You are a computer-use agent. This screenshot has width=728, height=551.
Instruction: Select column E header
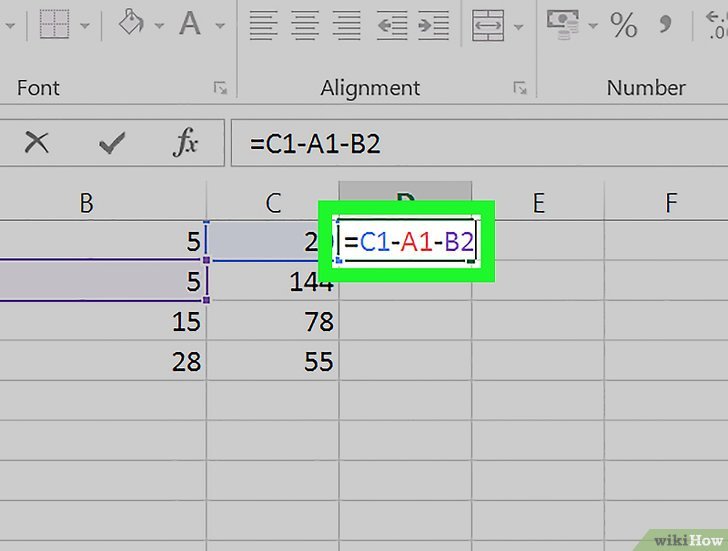coord(538,202)
